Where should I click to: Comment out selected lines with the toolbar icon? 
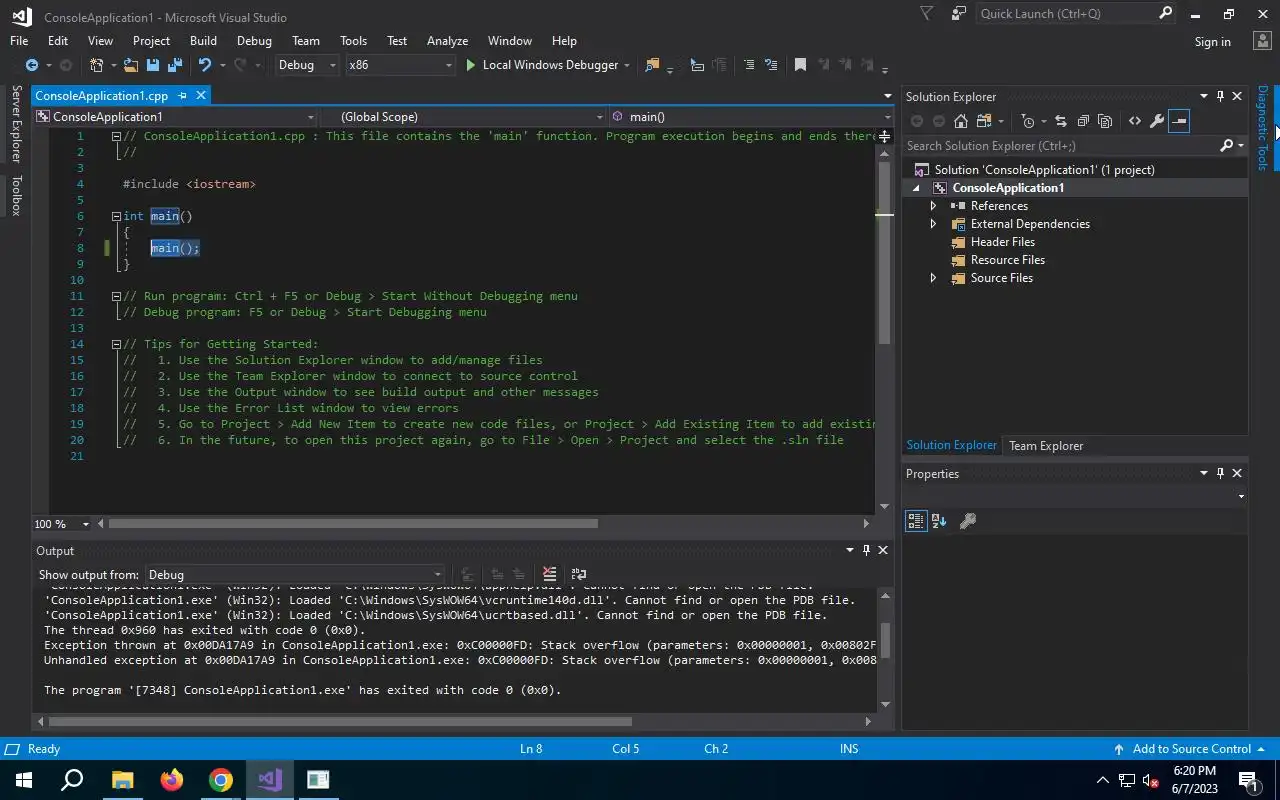pos(748,65)
